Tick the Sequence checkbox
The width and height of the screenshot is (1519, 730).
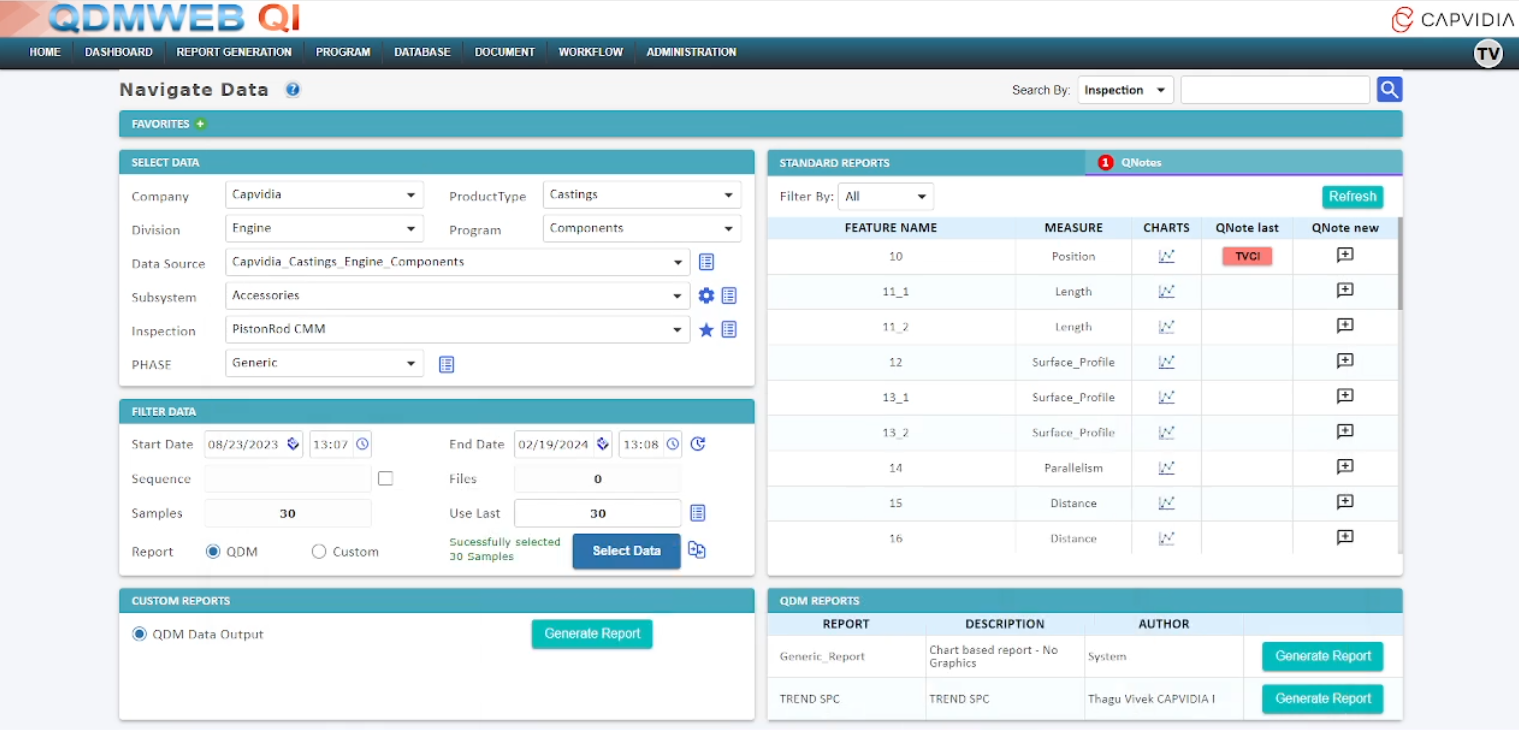(385, 478)
